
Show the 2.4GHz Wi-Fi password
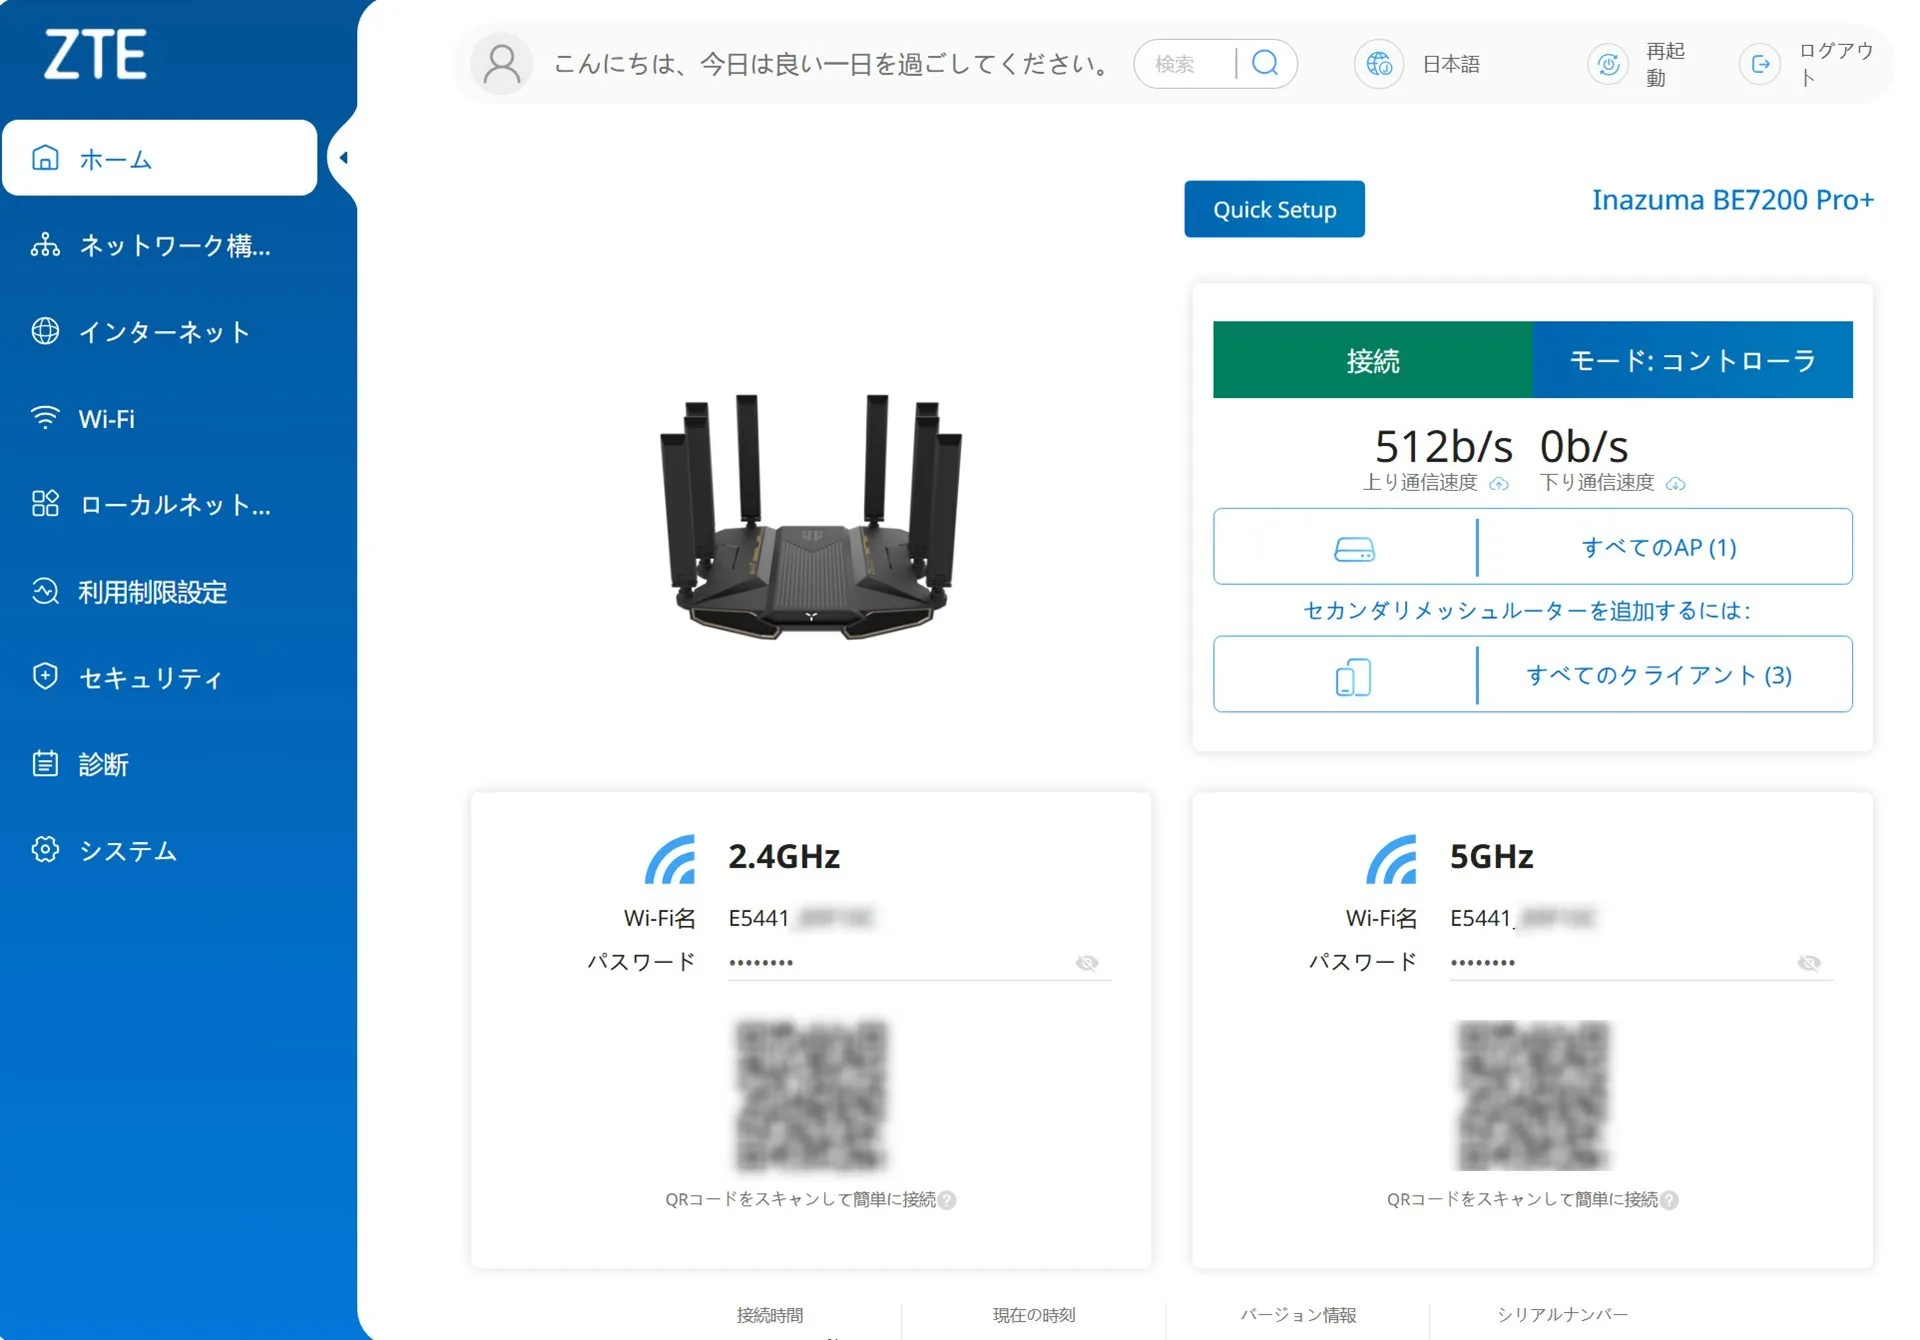pos(1087,962)
